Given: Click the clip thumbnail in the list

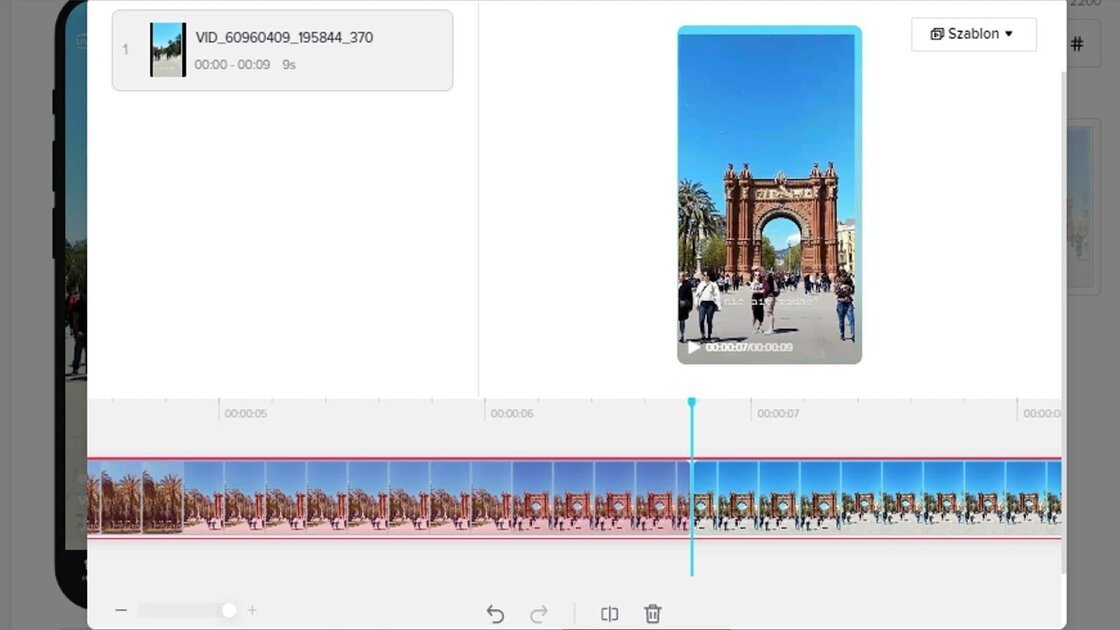Looking at the screenshot, I should pyautogui.click(x=167, y=50).
